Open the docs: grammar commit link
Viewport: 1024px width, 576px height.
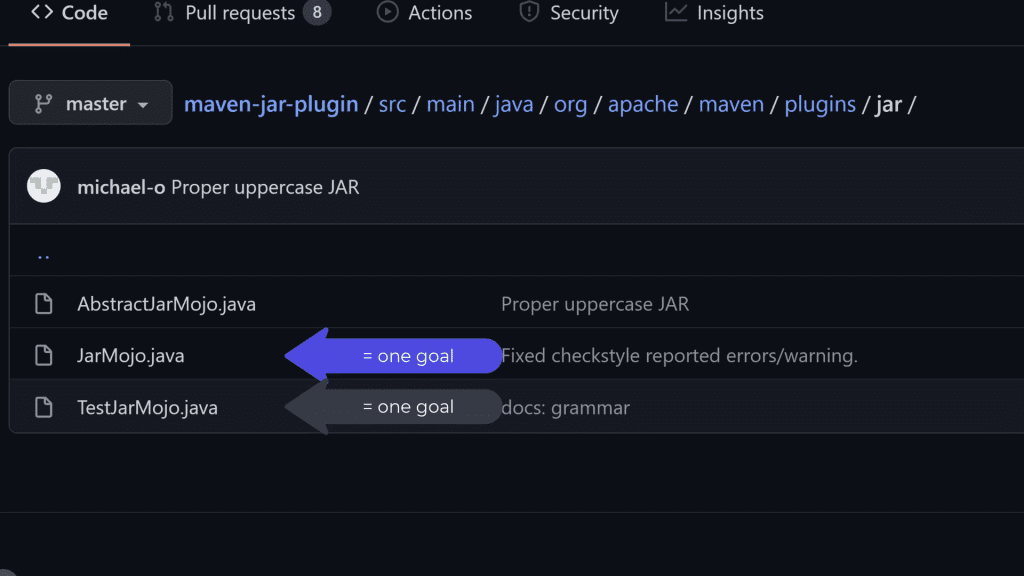click(x=565, y=407)
